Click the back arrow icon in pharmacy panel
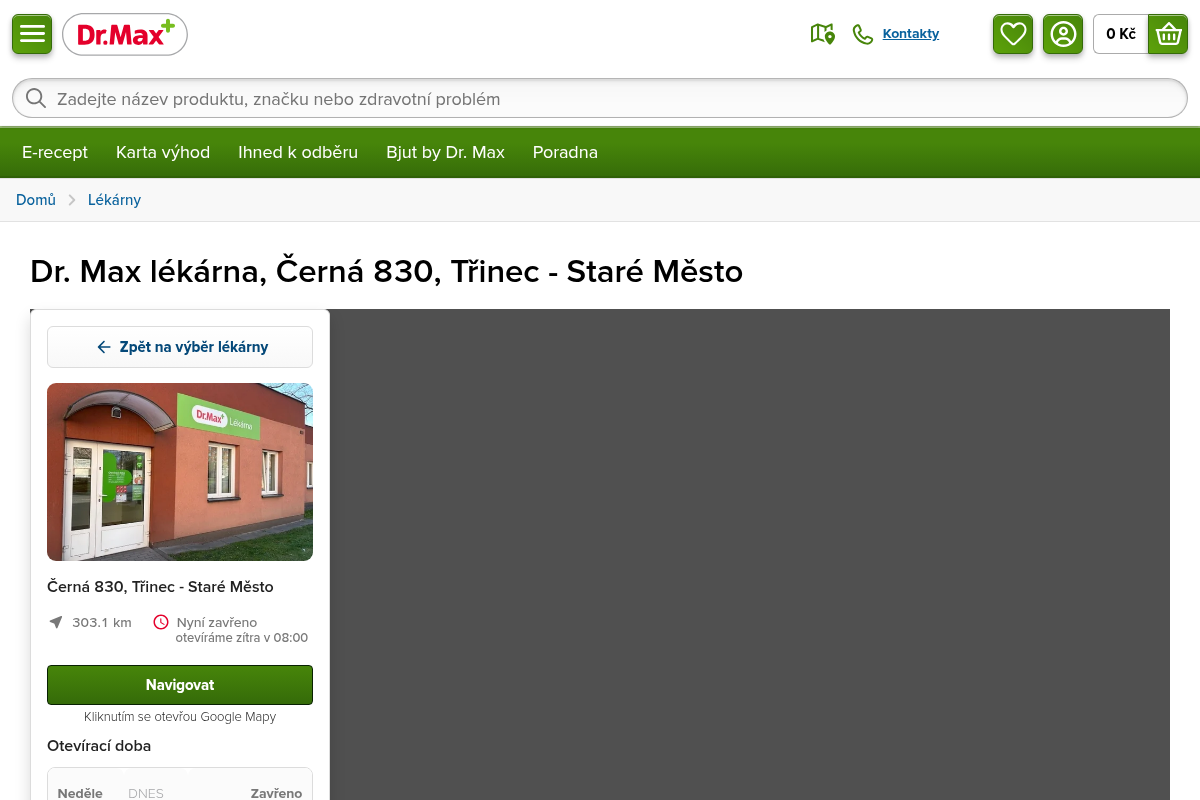 [103, 347]
